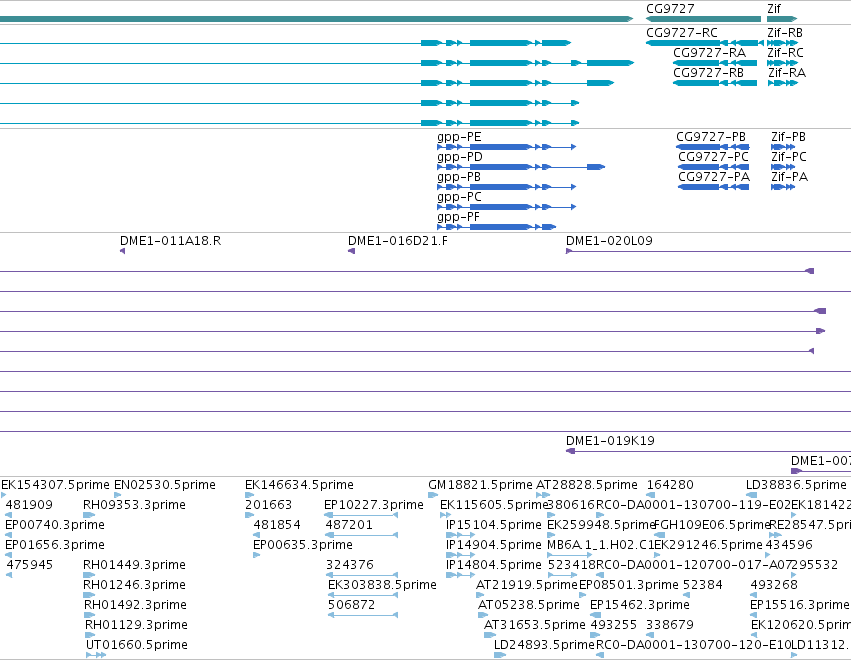Select the RH01129.3prime EST label
This screenshot has width=851, height=660.
pyautogui.click(x=136, y=625)
